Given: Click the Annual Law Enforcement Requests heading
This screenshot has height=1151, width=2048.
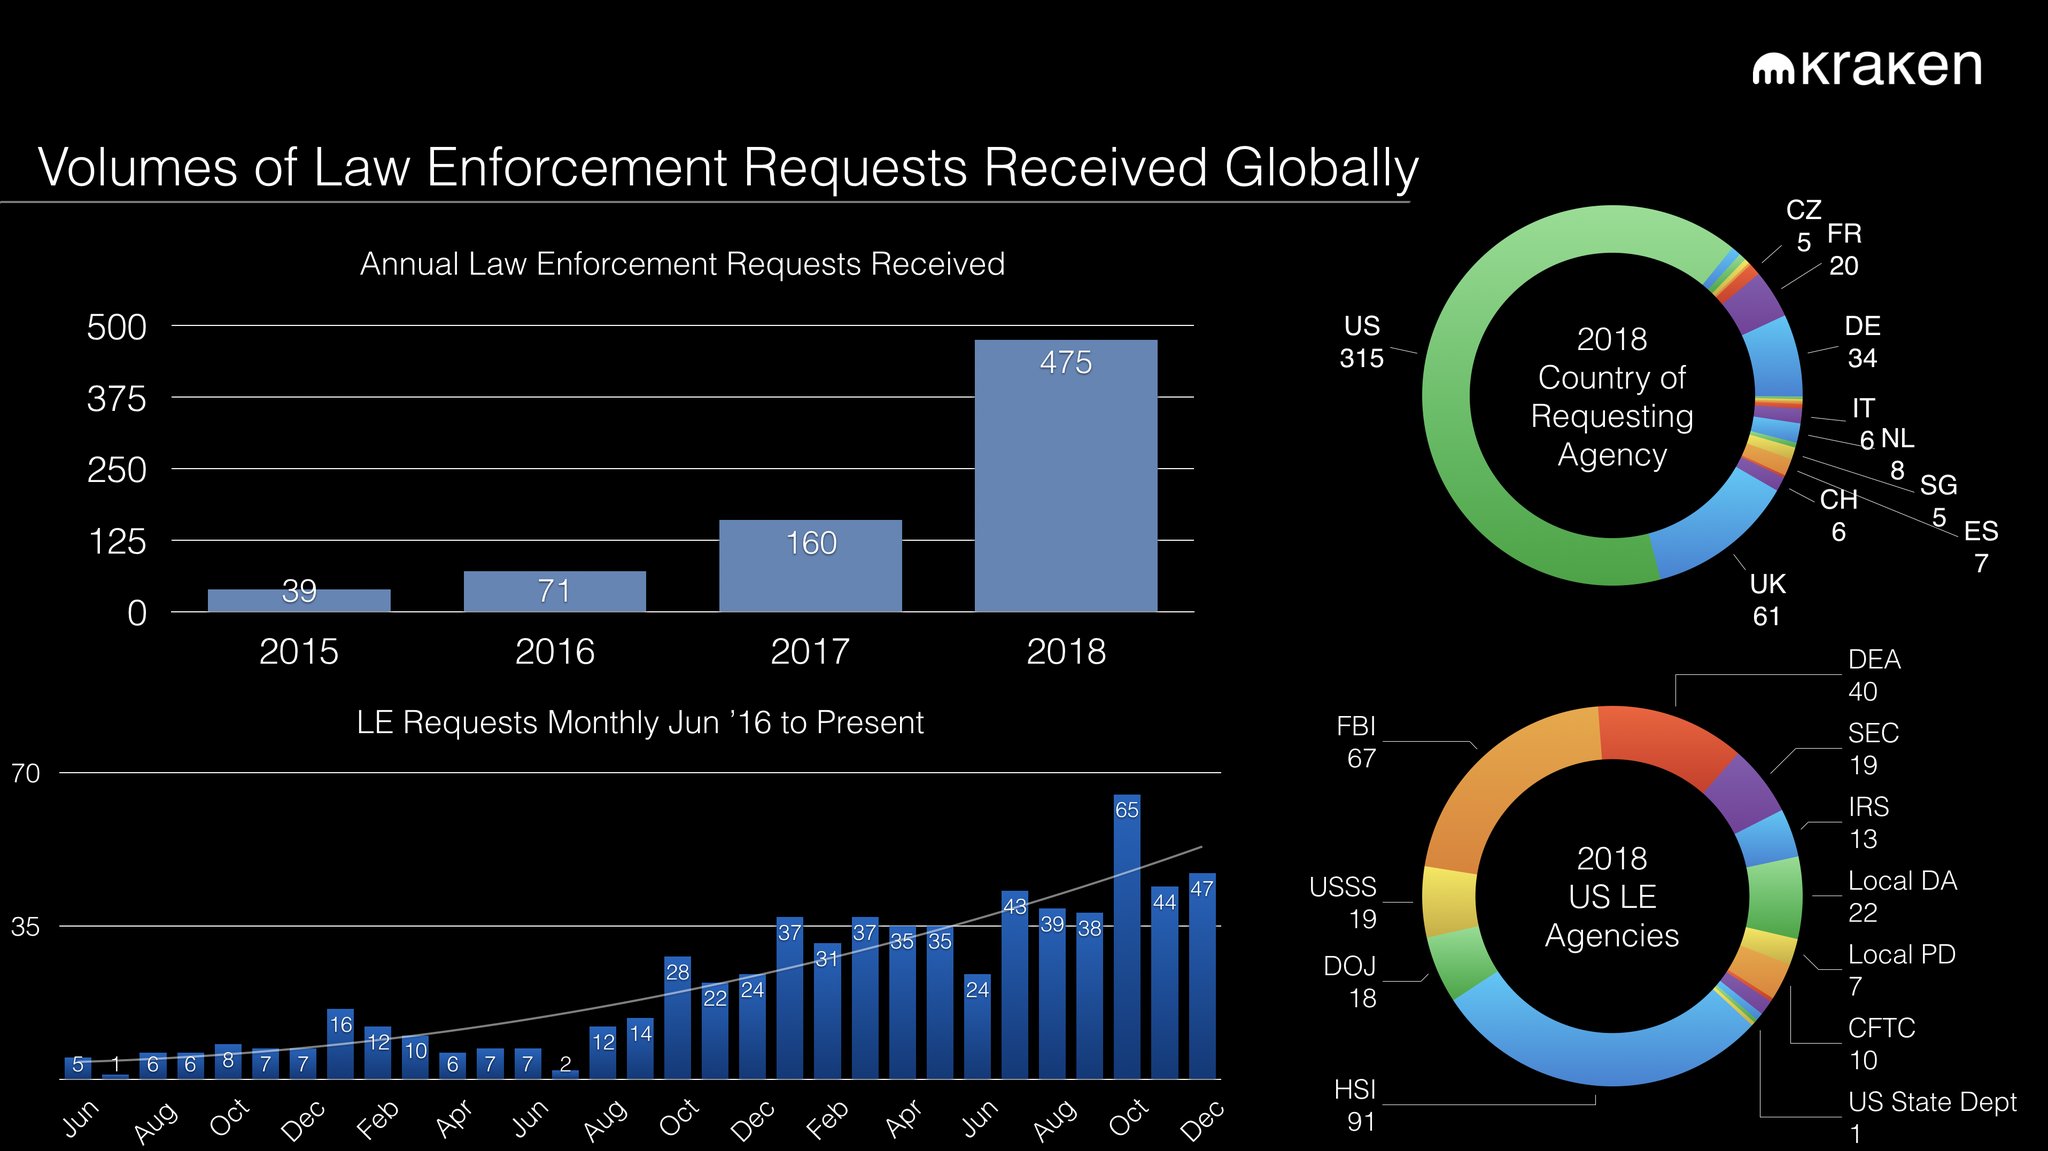Looking at the screenshot, I should pyautogui.click(x=682, y=264).
